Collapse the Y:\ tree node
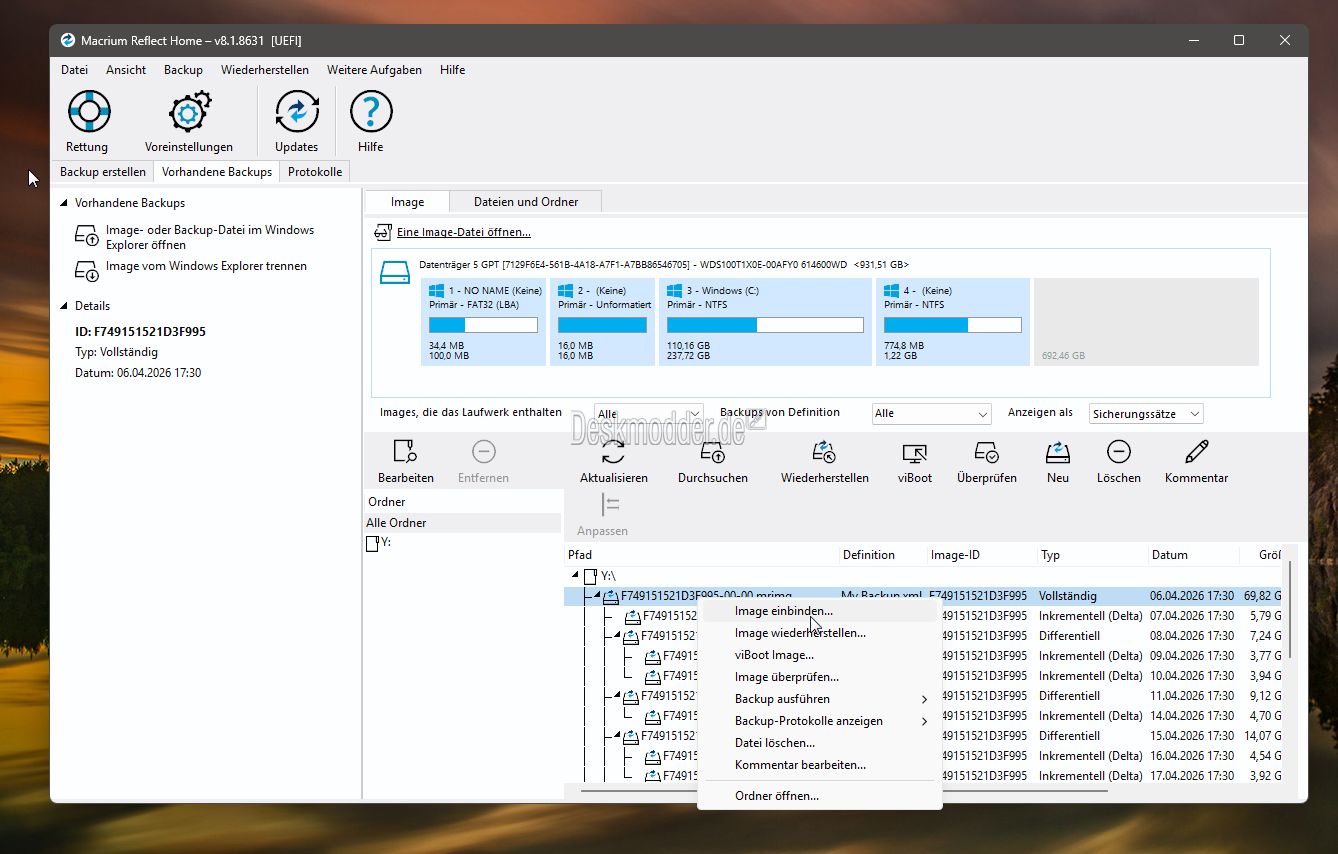This screenshot has width=1338, height=854. pyautogui.click(x=575, y=576)
